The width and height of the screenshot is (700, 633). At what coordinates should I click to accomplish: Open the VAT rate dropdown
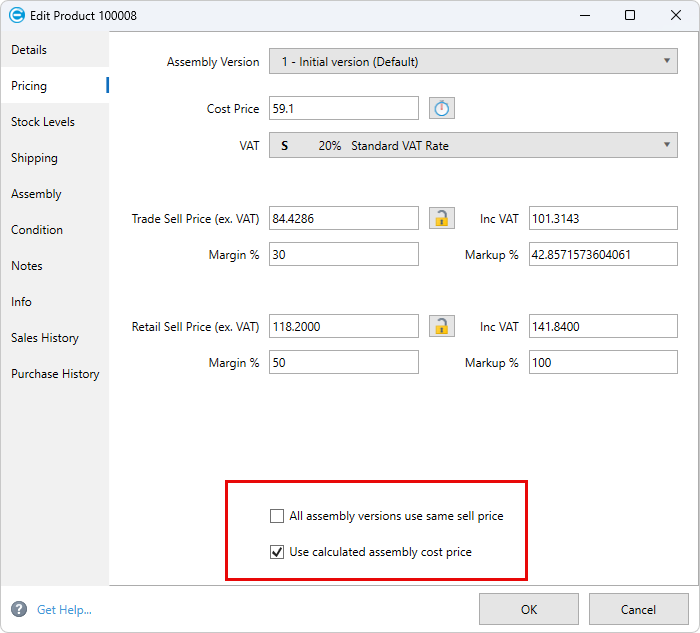coord(473,146)
